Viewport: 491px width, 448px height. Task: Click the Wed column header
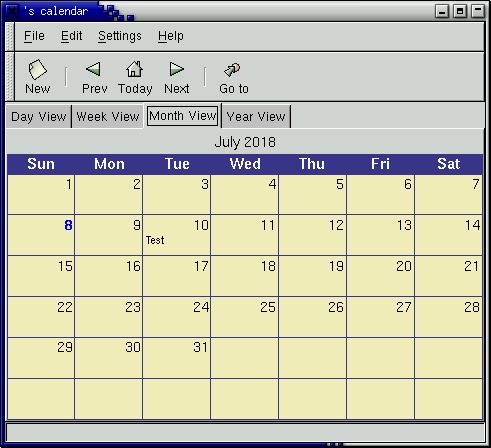click(245, 164)
